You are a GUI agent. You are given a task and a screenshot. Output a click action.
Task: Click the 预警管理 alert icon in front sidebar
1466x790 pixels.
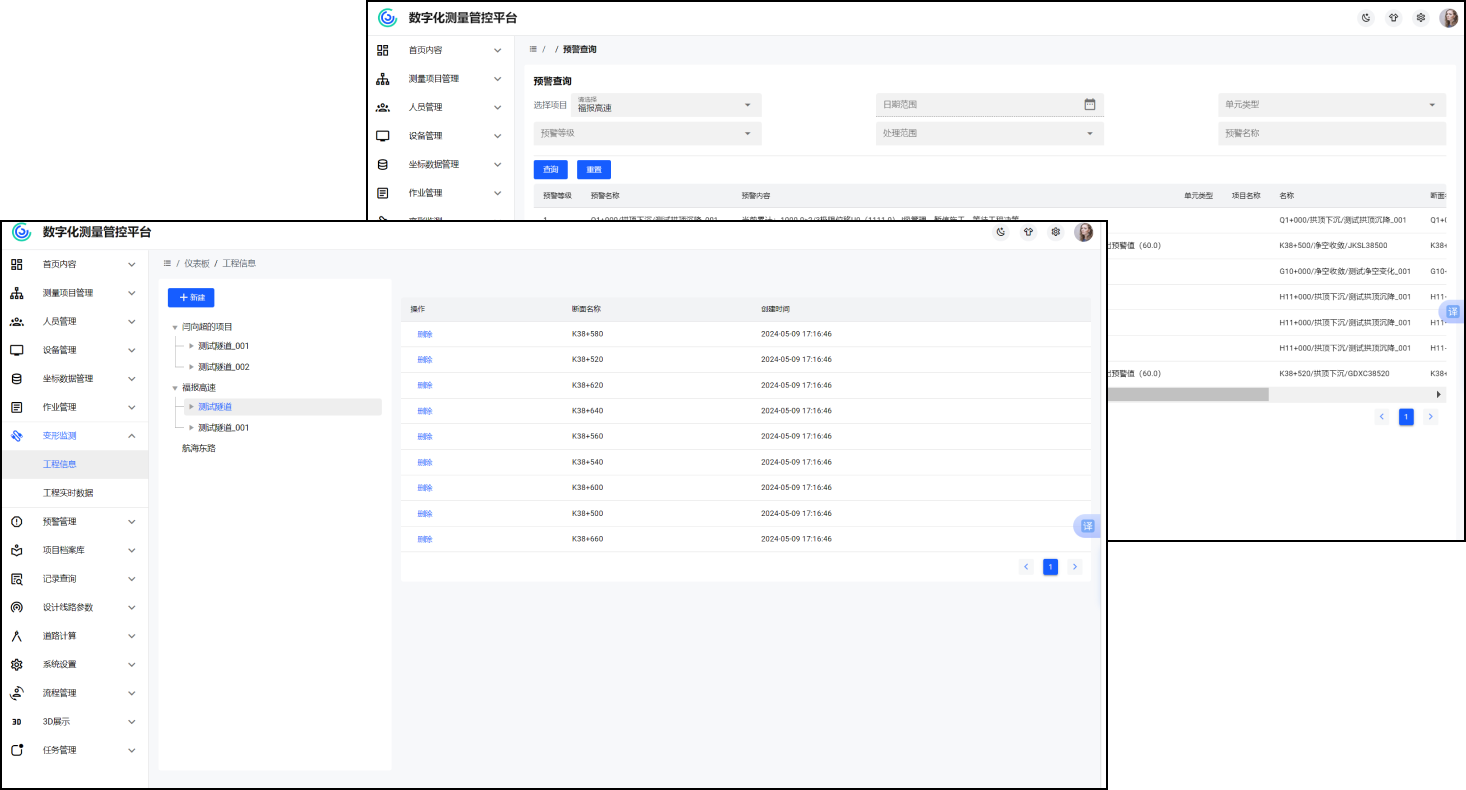(x=17, y=522)
